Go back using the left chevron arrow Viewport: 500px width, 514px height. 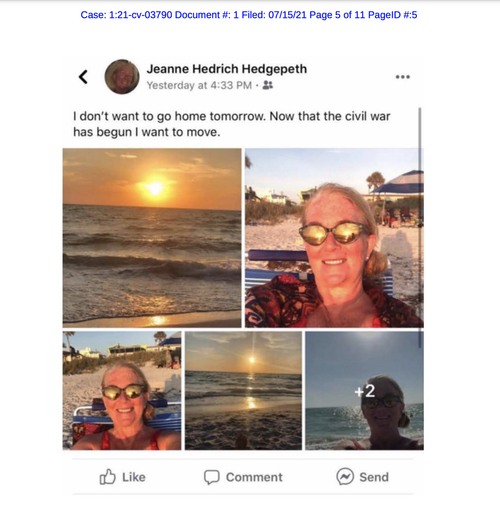click(83, 77)
